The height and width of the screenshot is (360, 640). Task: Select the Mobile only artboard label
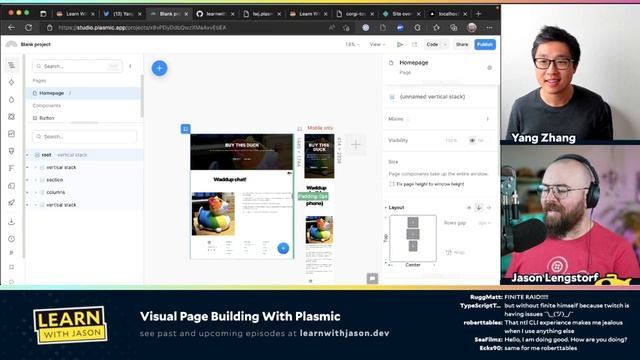point(320,128)
